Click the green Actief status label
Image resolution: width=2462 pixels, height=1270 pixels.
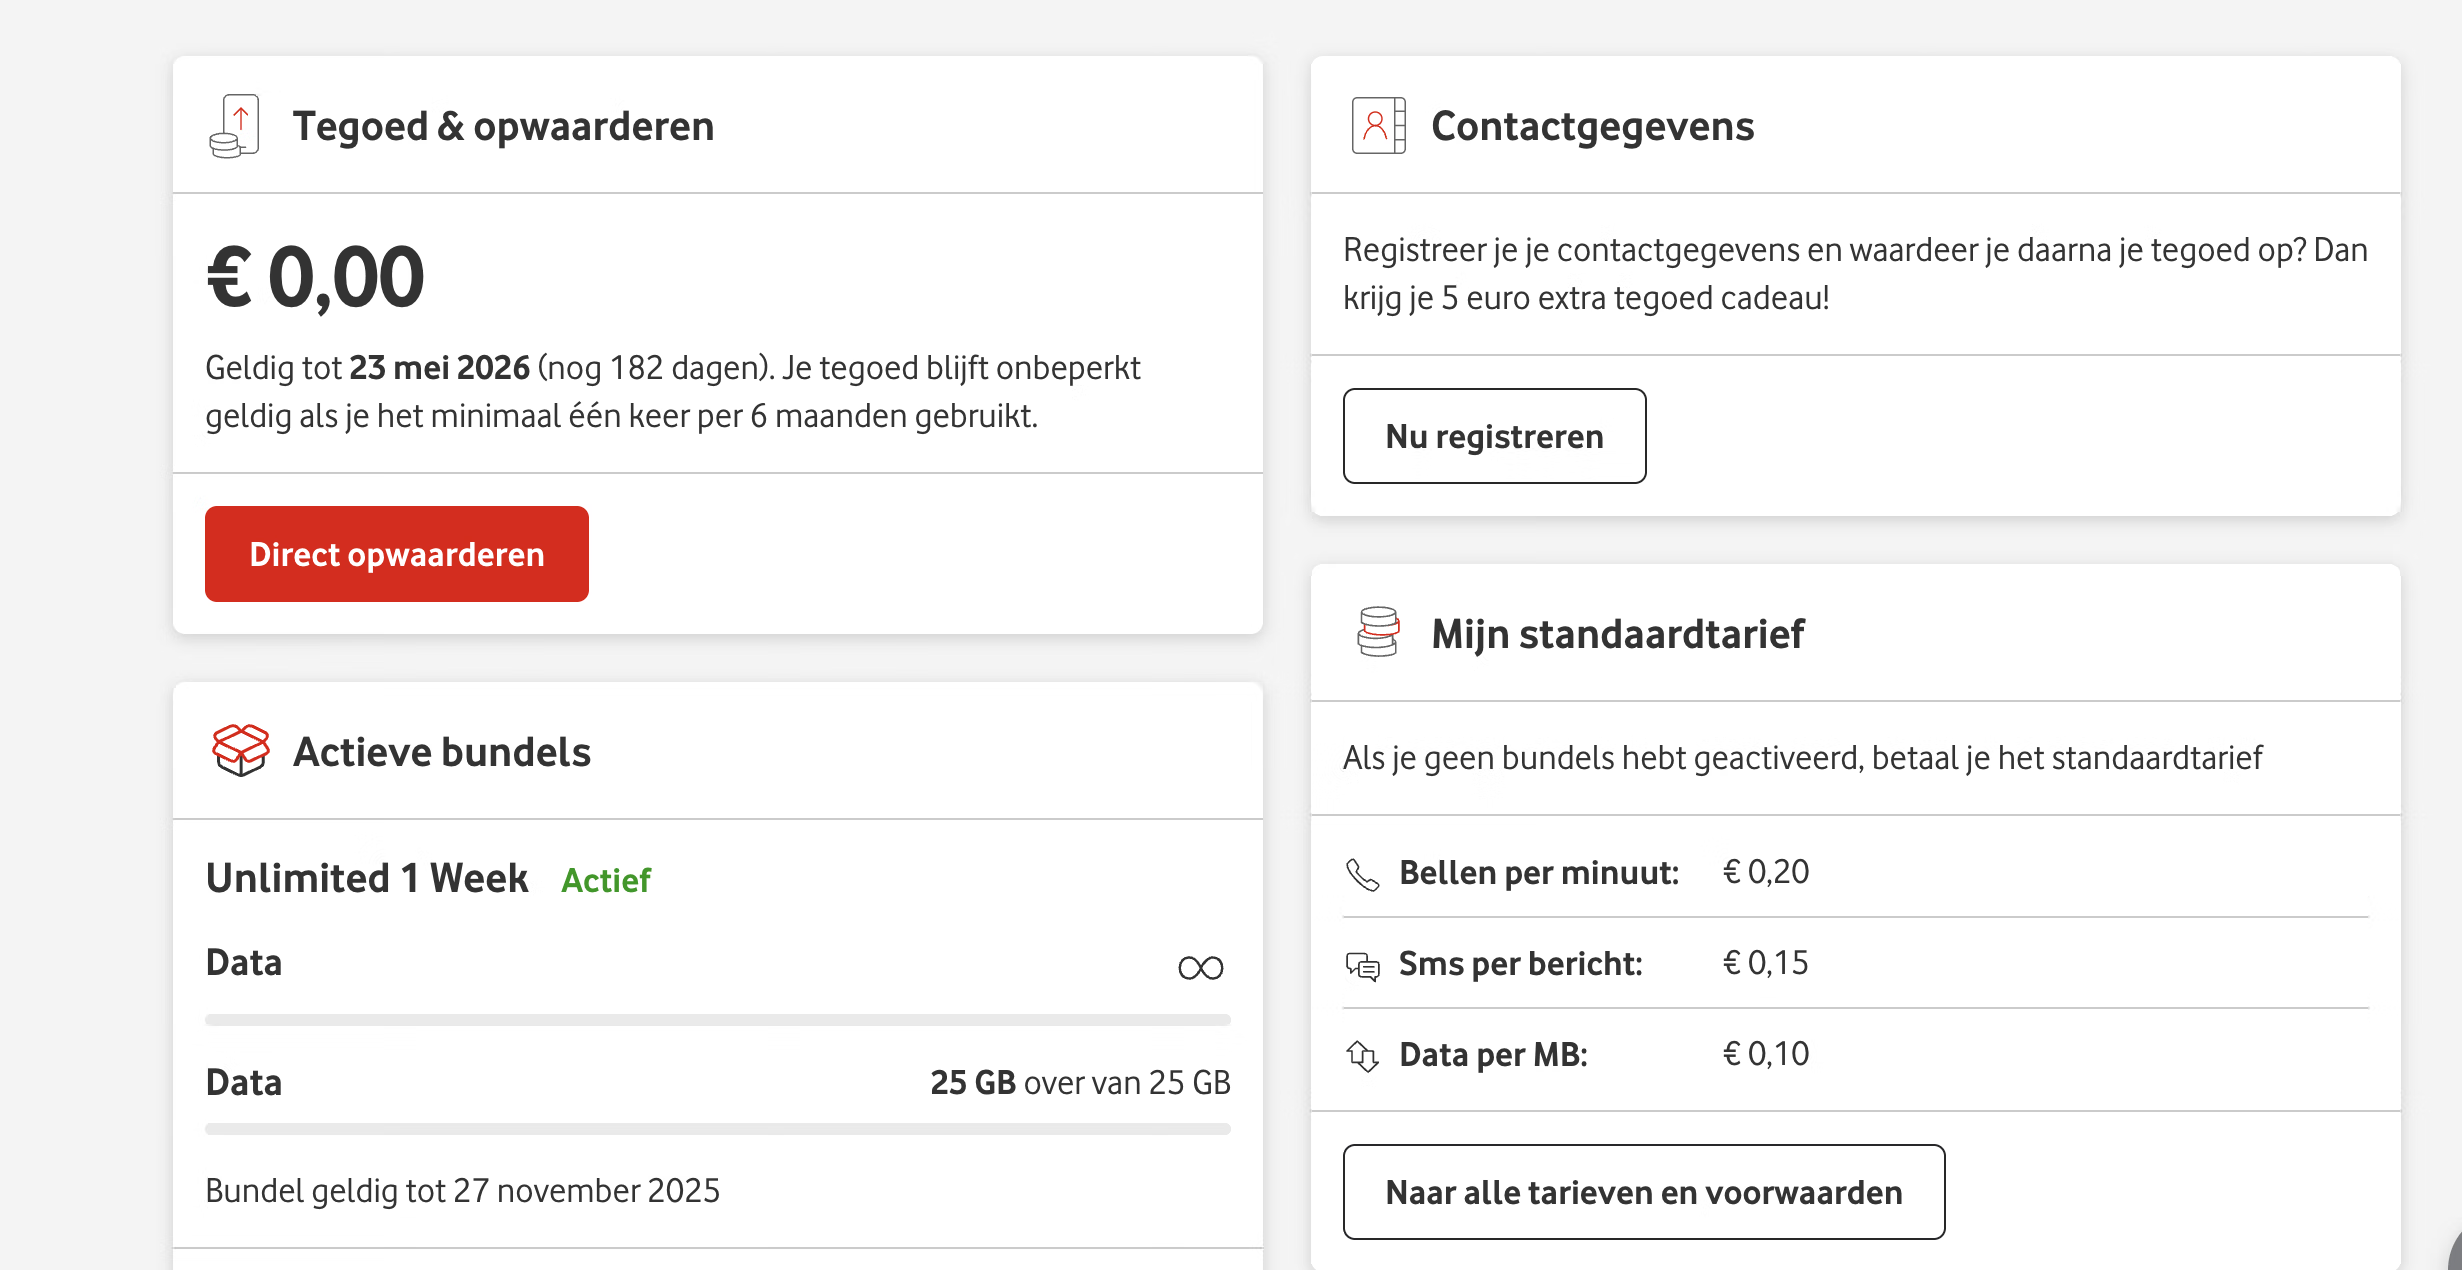pos(606,880)
